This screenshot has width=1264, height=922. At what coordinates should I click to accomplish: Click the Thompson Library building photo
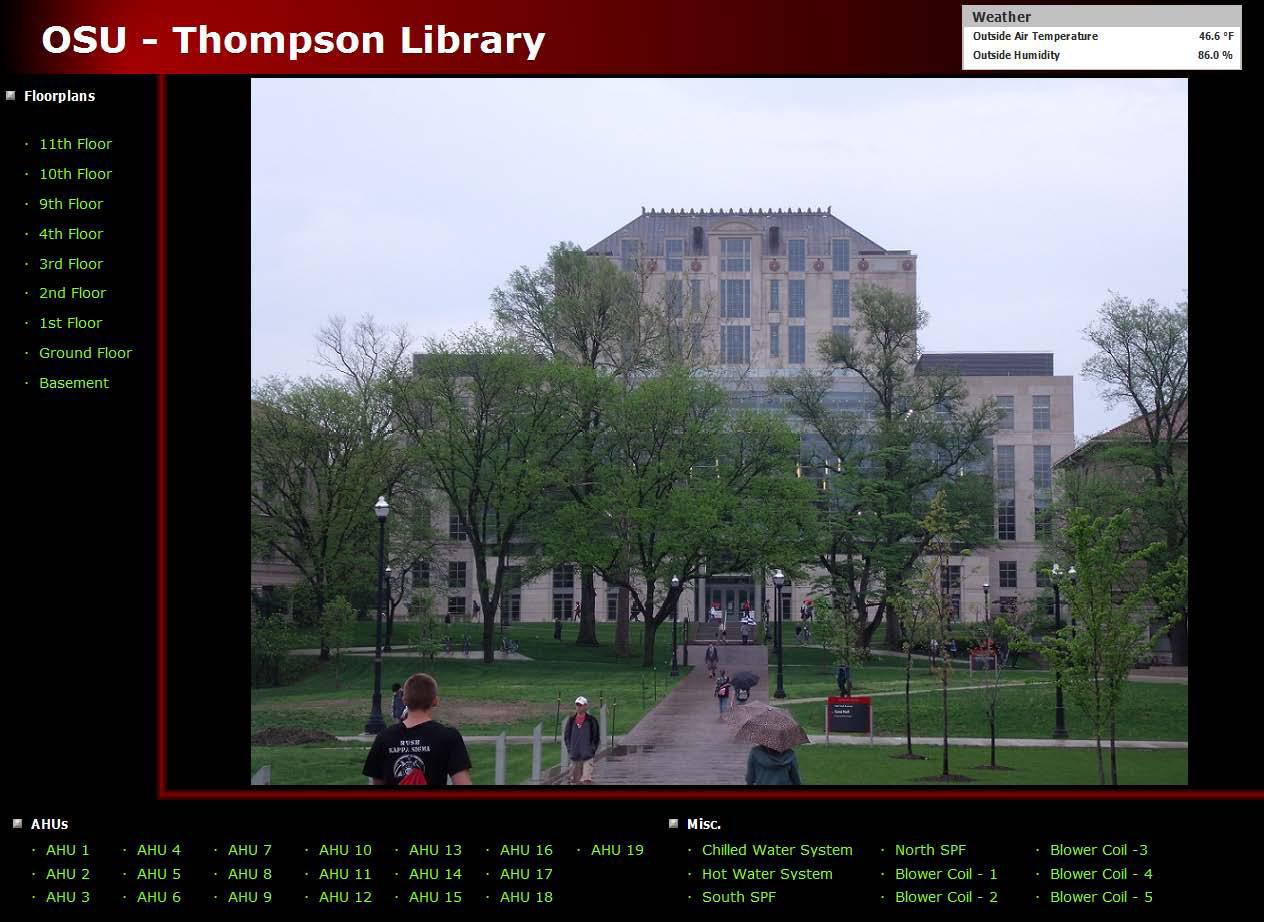(719, 431)
